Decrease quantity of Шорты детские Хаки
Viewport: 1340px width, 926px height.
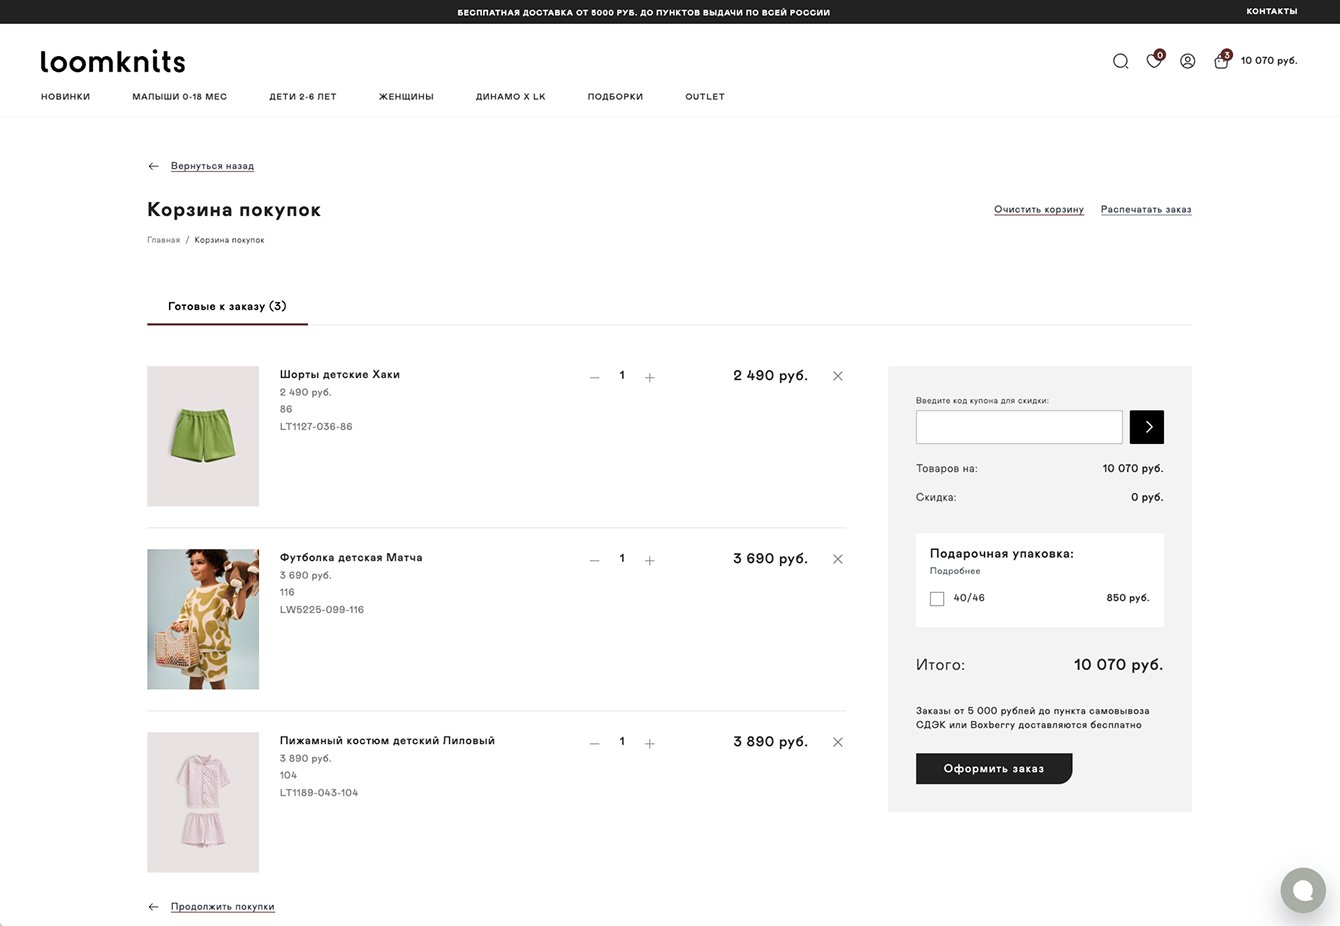594,377
